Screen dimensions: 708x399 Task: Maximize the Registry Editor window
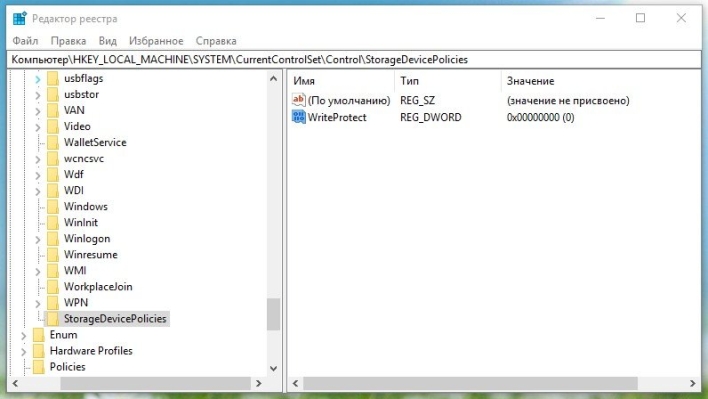click(640, 18)
